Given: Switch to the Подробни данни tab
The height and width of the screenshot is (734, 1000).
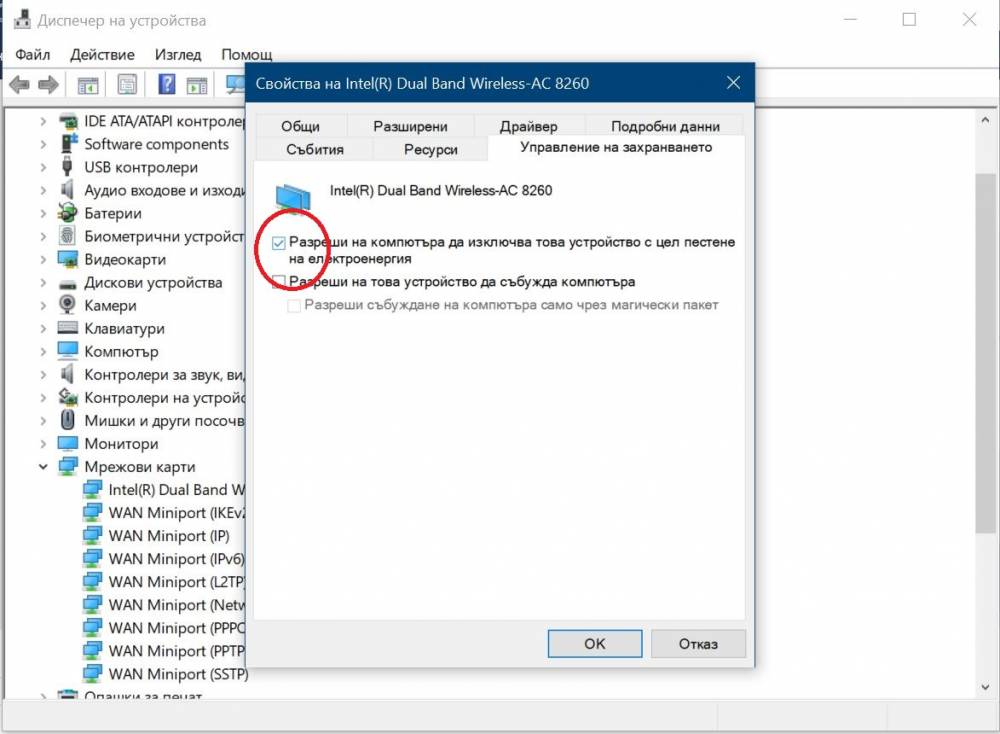Looking at the screenshot, I should pos(665,126).
